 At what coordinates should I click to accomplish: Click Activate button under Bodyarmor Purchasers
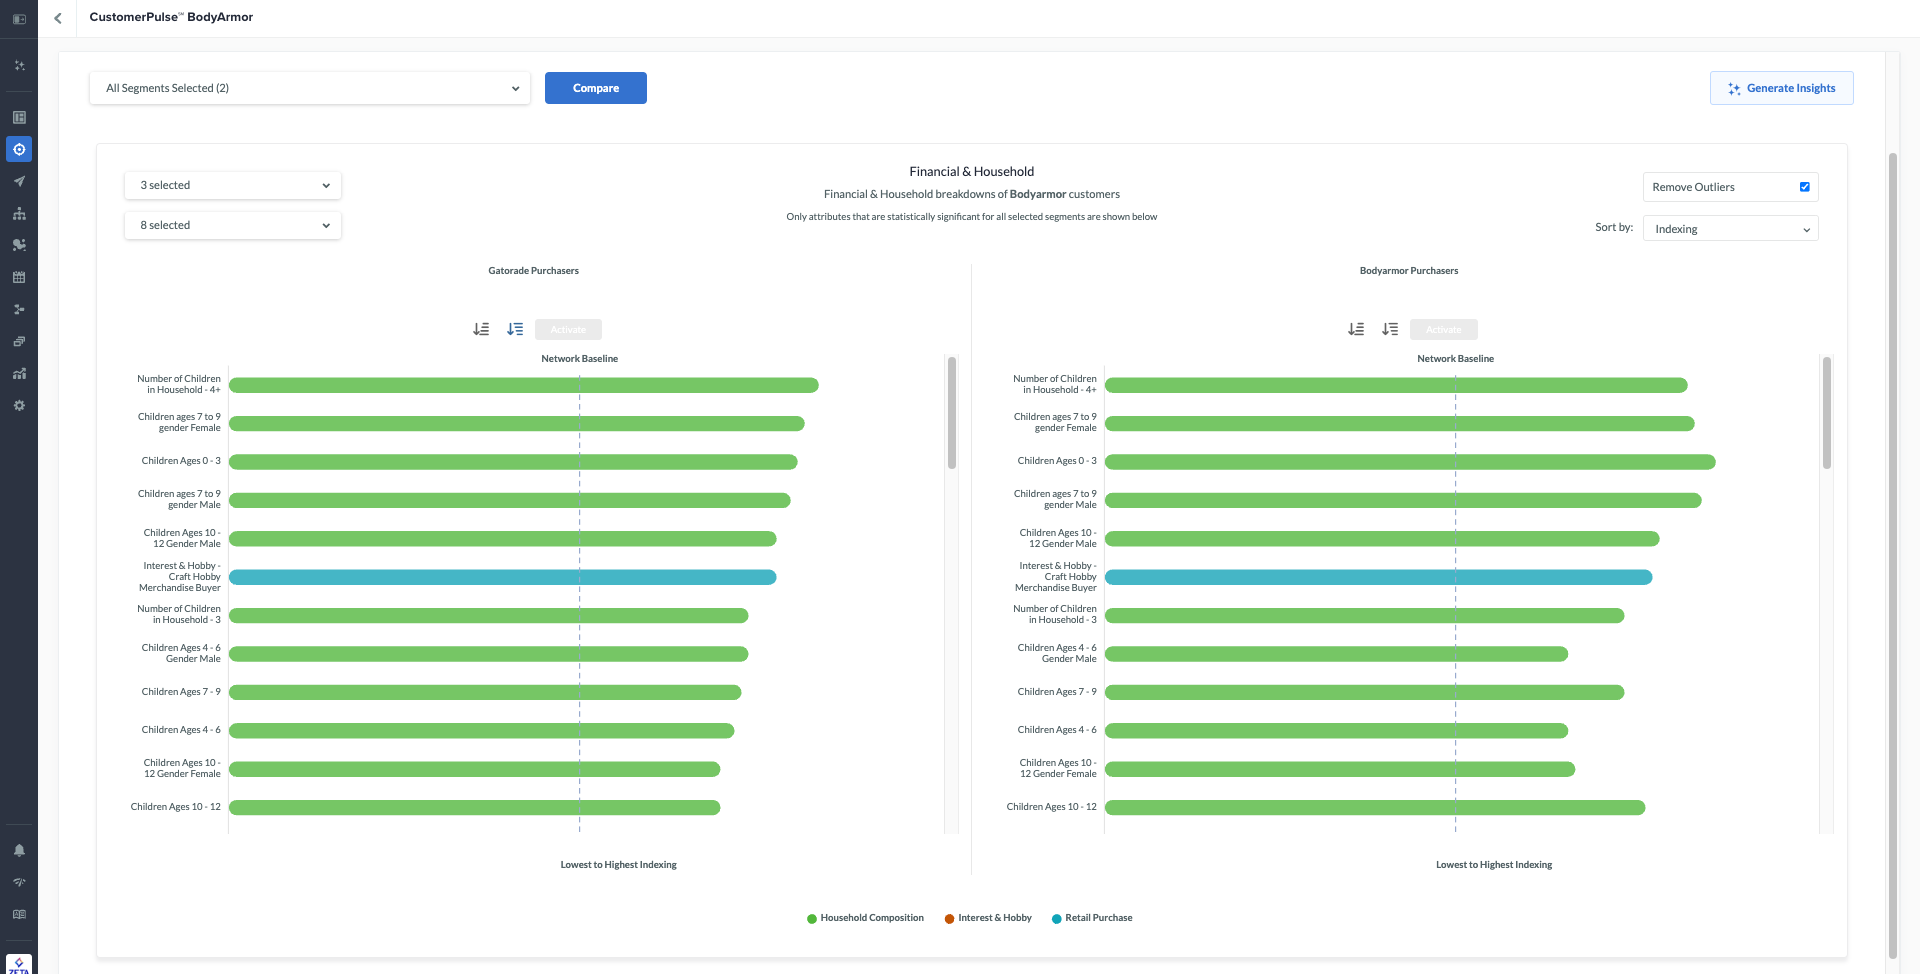1444,330
